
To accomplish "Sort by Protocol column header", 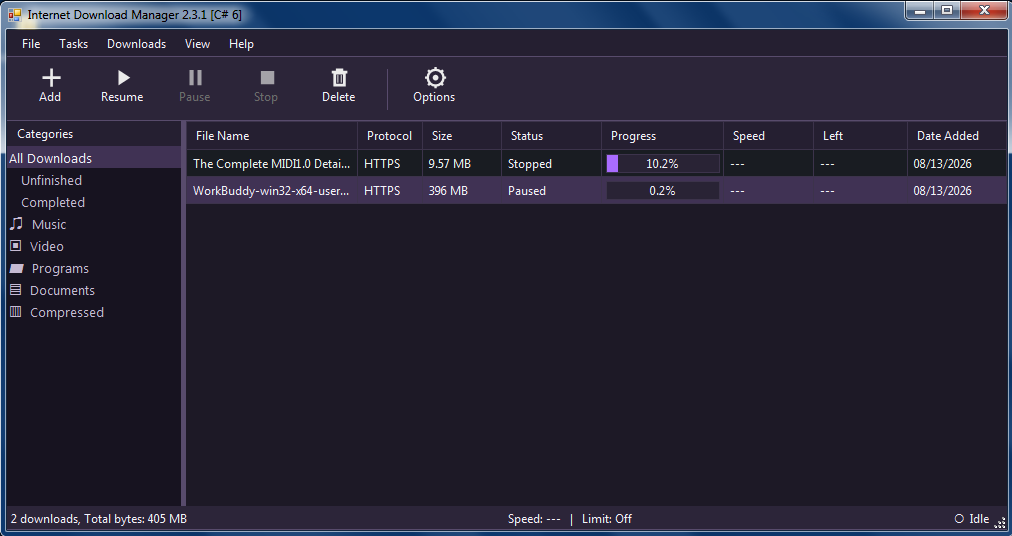I will pyautogui.click(x=390, y=136).
